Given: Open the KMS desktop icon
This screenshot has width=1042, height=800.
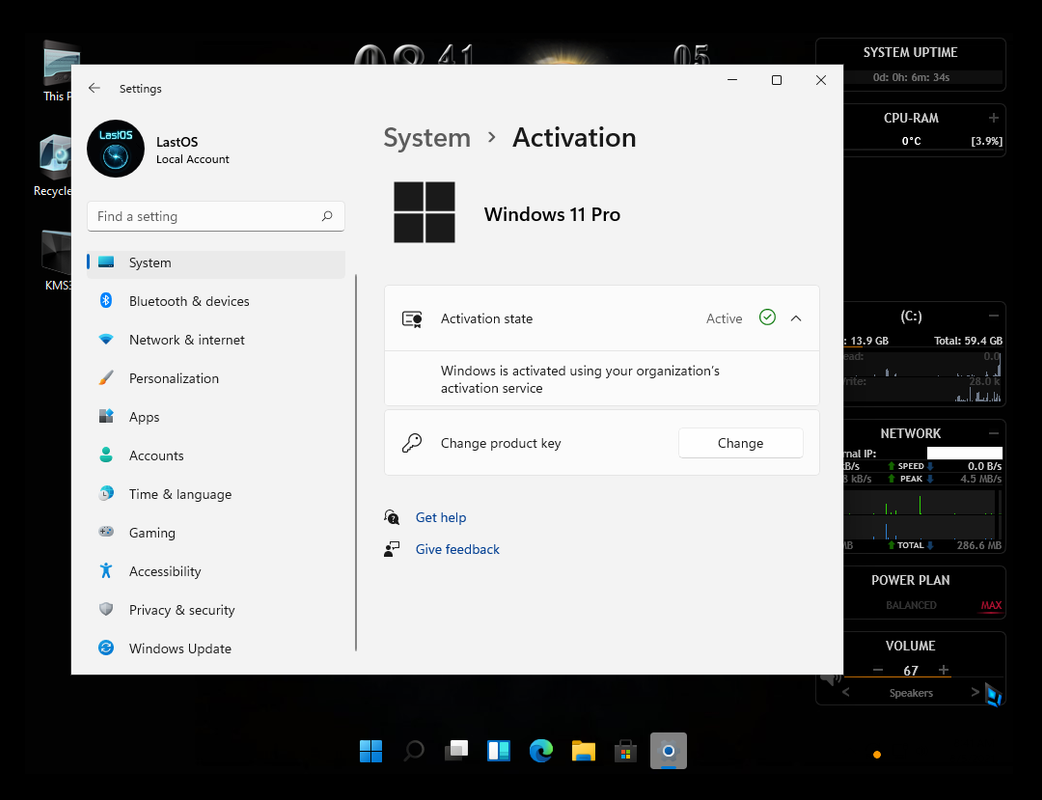Looking at the screenshot, I should tap(57, 260).
